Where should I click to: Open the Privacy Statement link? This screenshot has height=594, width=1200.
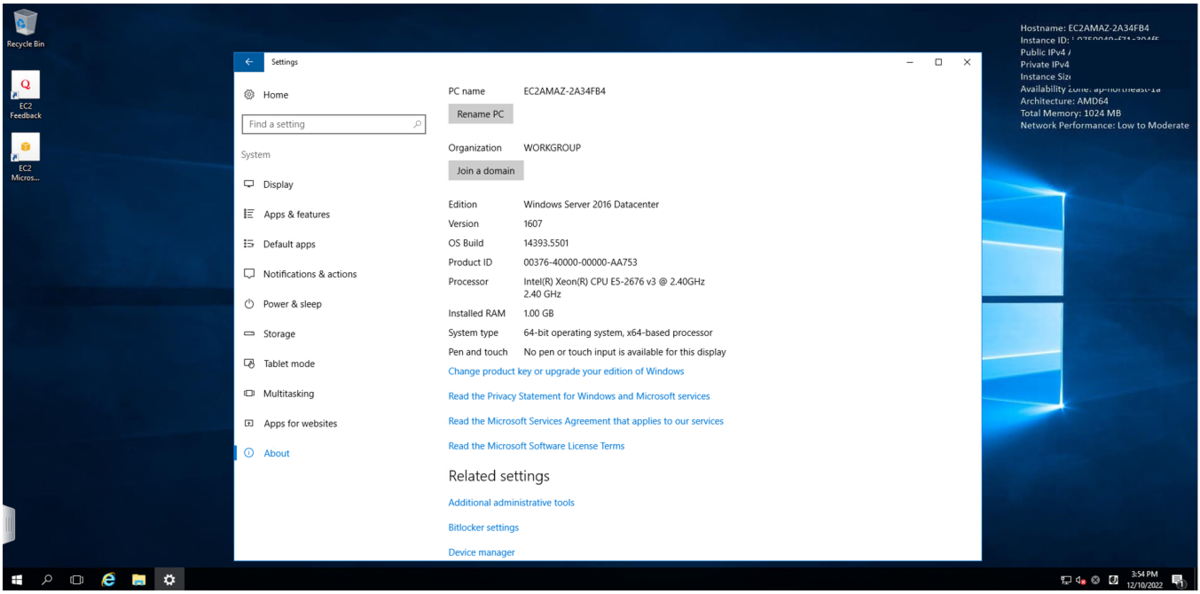579,396
